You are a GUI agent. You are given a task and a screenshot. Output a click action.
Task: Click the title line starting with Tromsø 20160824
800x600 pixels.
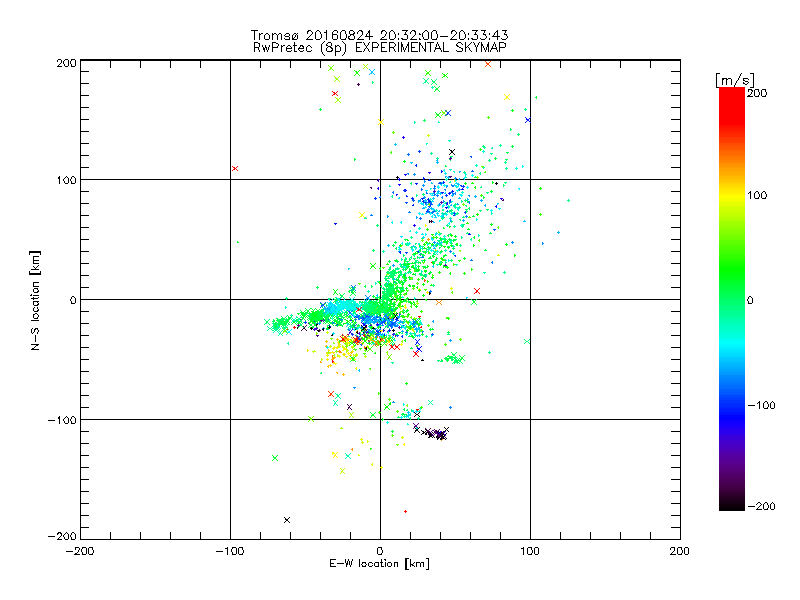(379, 35)
